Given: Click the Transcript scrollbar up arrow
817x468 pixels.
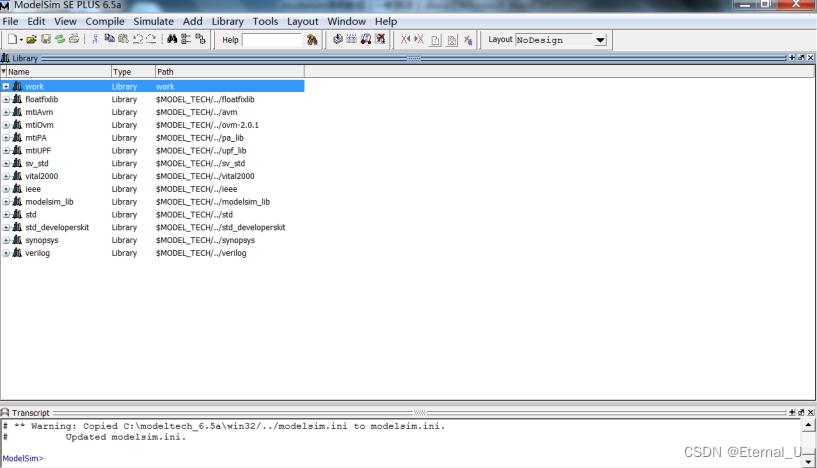Looking at the screenshot, I should tap(808, 426).
